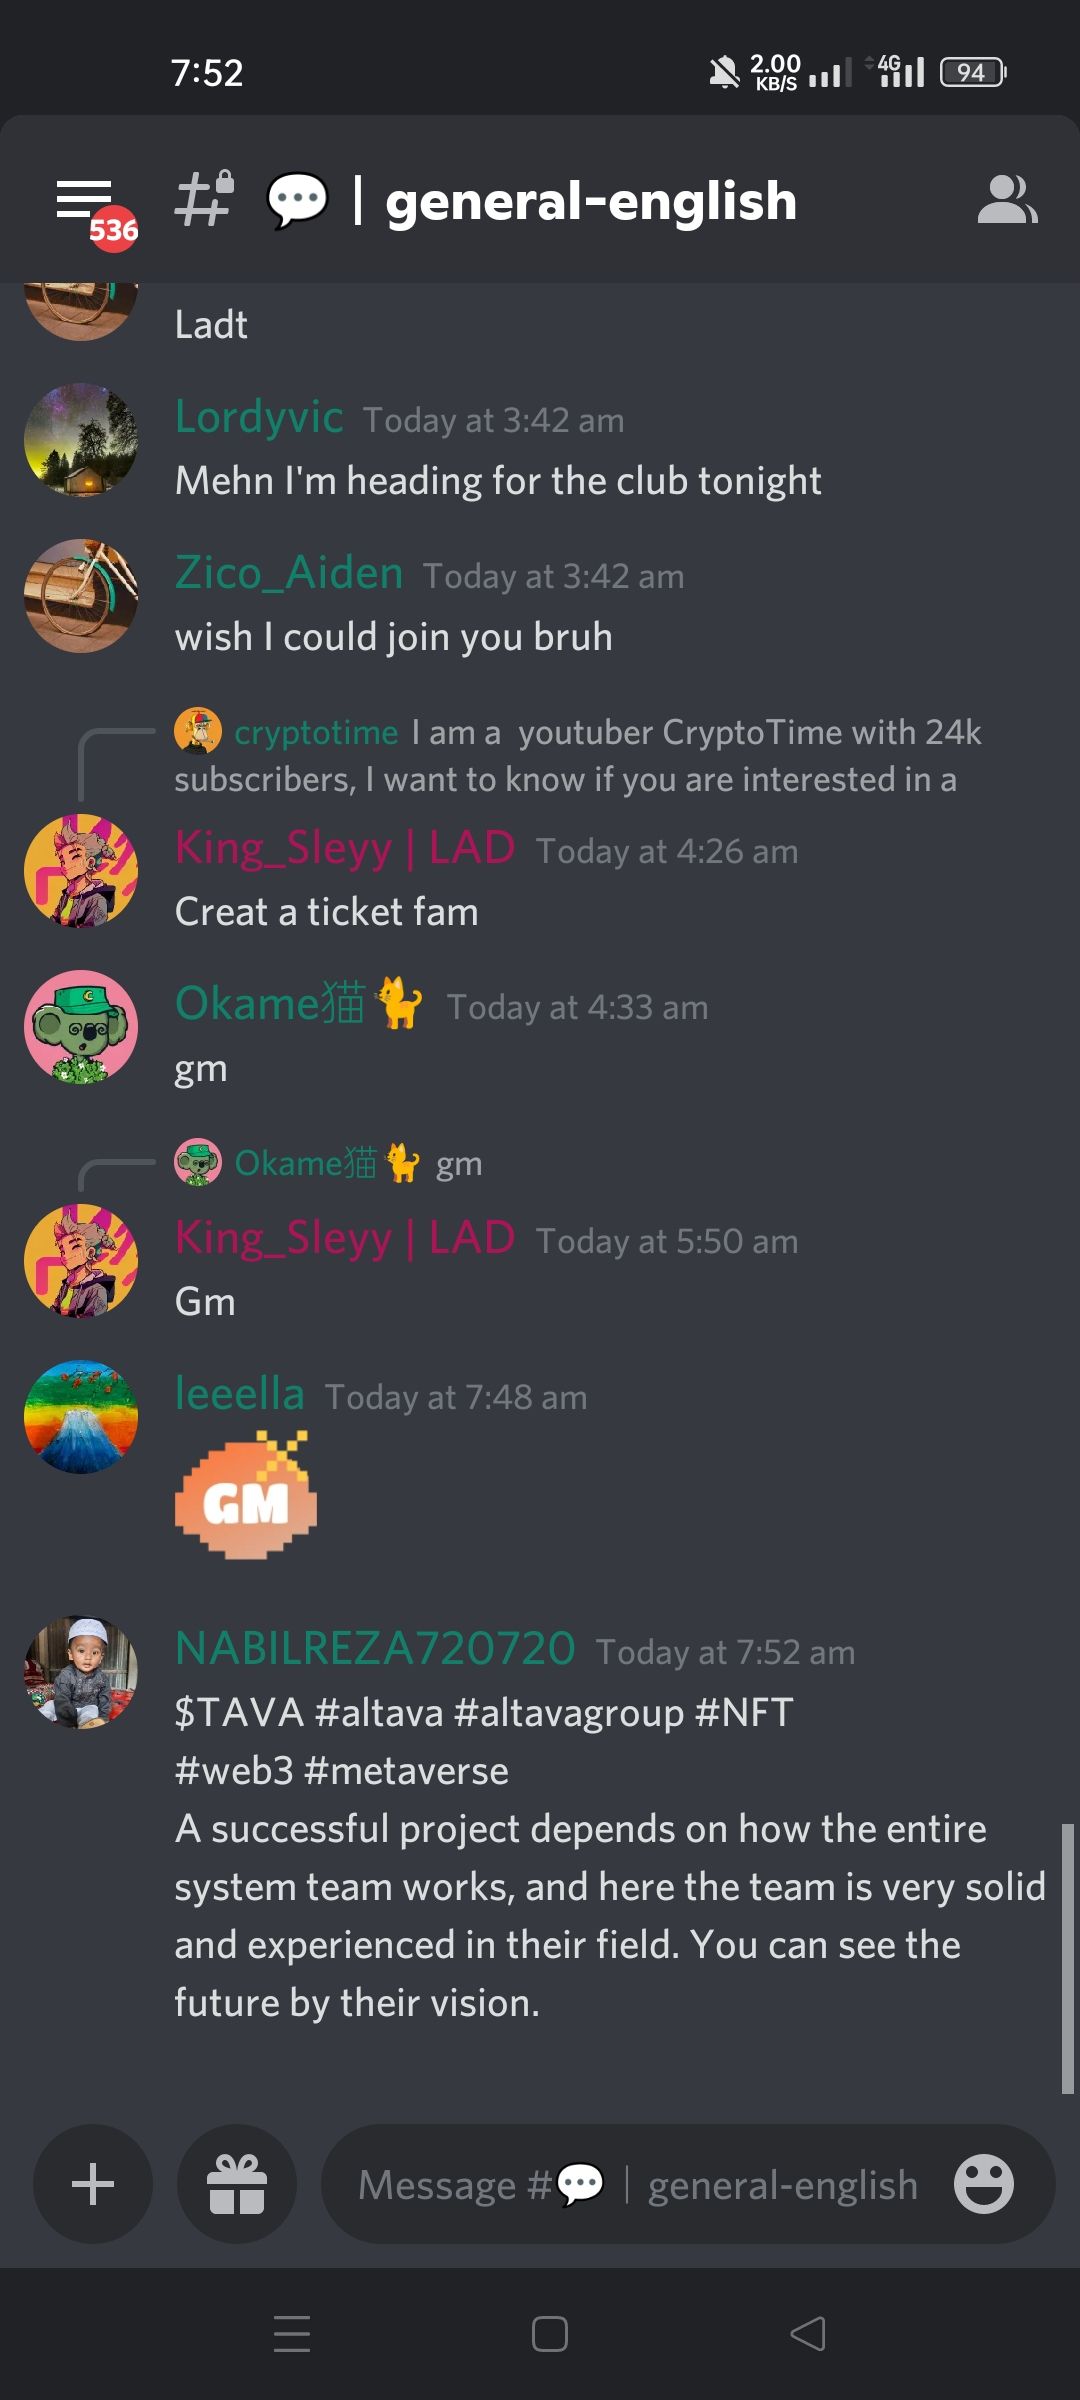Screen dimensions: 1080x2400
Task: Show the member list icon
Action: (1007, 200)
